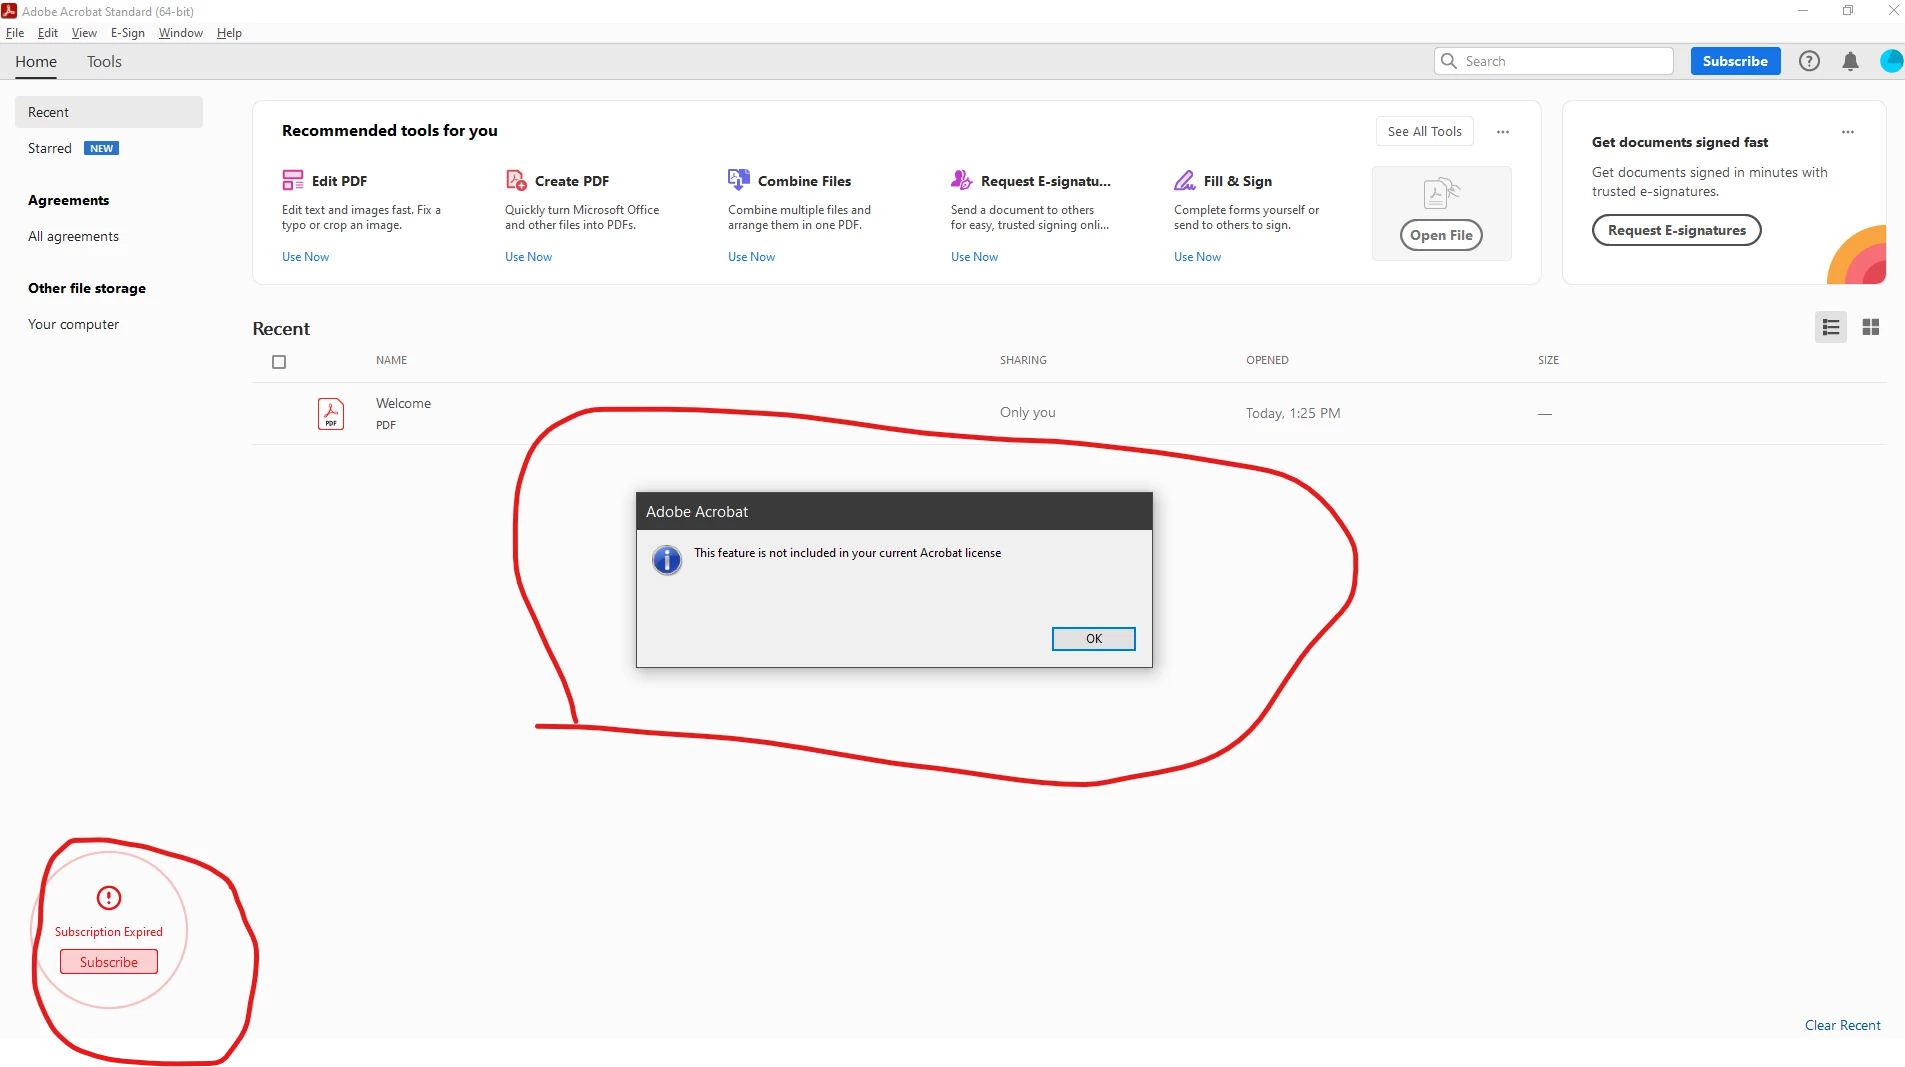The height and width of the screenshot is (1067, 1905).
Task: Switch to list view of recent files
Action: [x=1831, y=327]
